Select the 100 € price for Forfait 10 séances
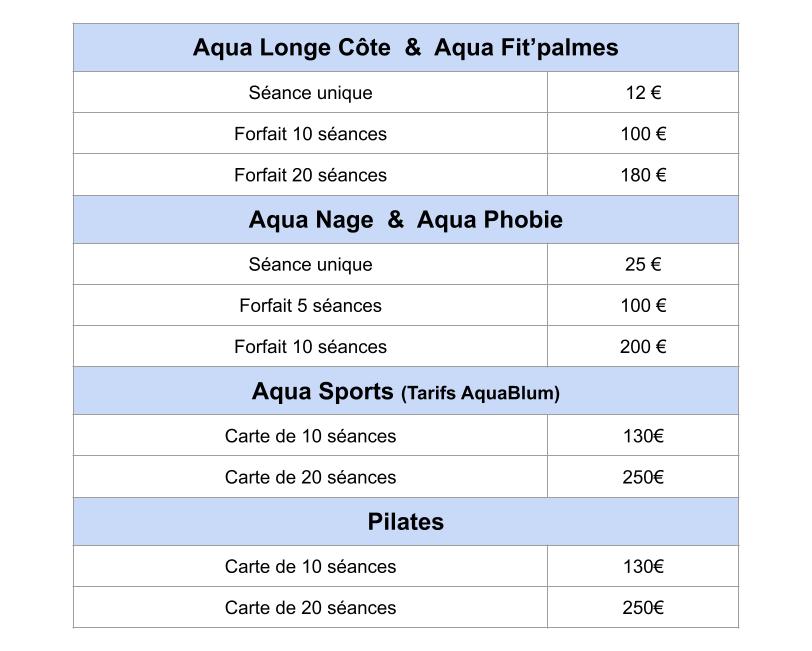The height and width of the screenshot is (651, 812). click(x=643, y=134)
